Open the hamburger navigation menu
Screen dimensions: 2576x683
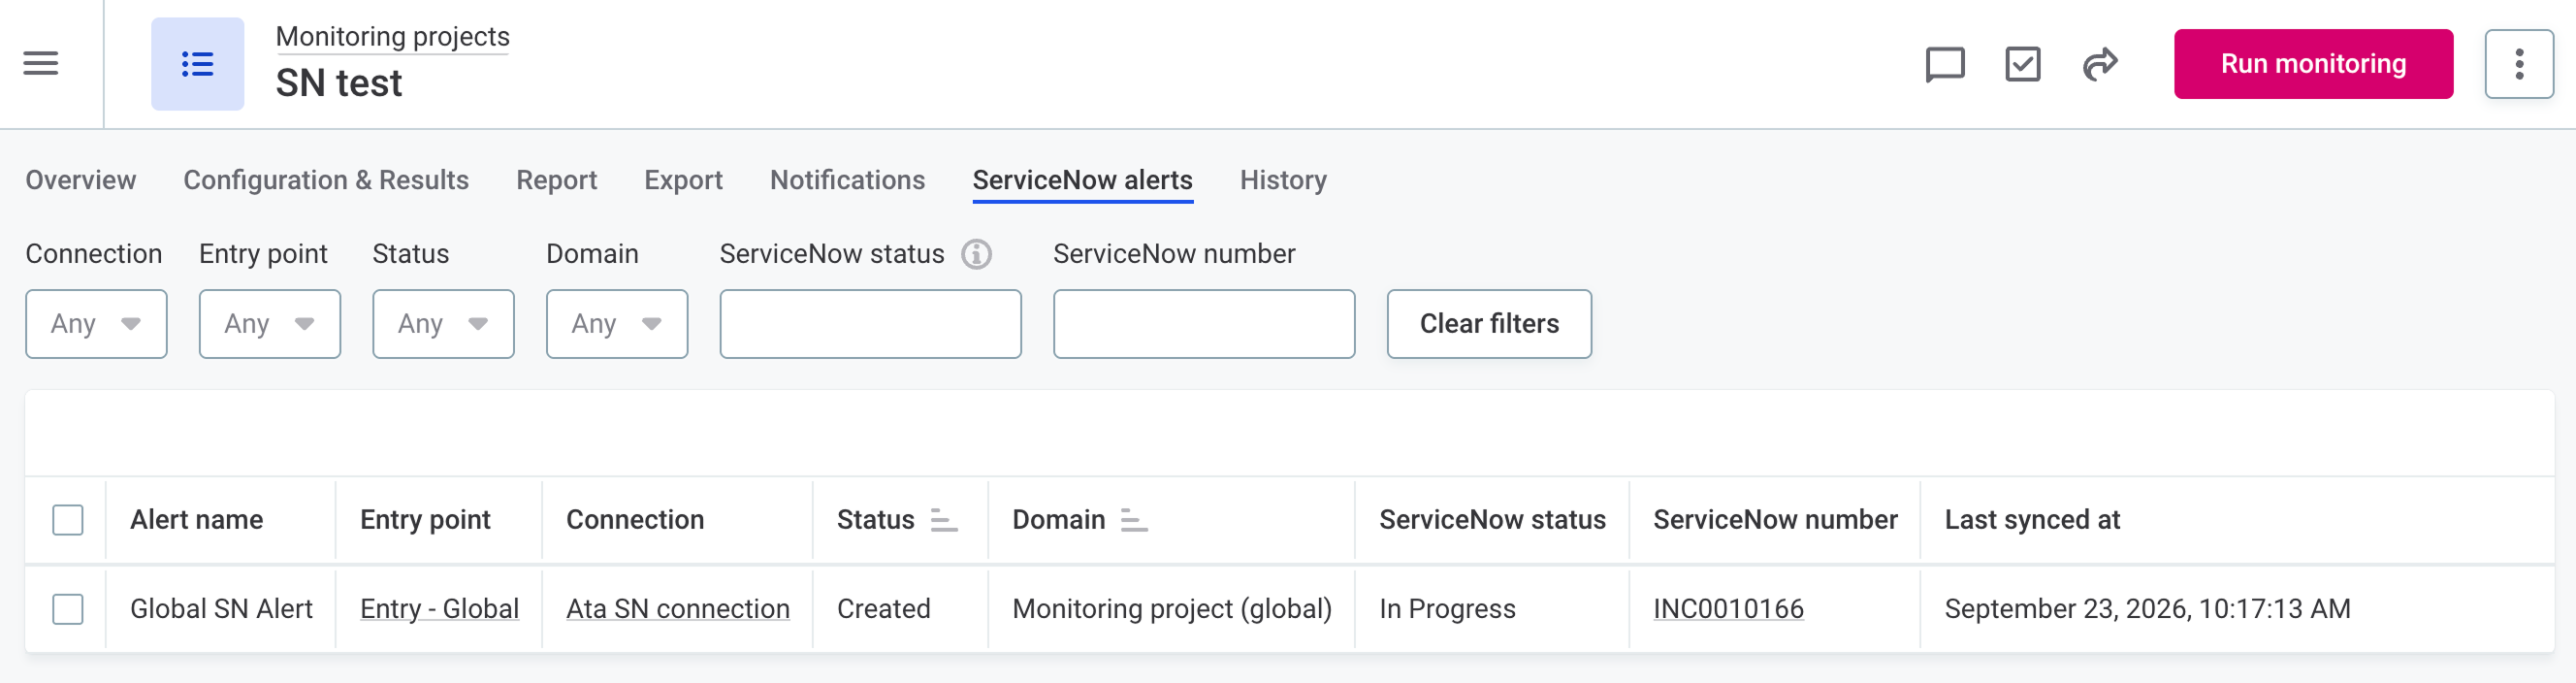[x=41, y=64]
